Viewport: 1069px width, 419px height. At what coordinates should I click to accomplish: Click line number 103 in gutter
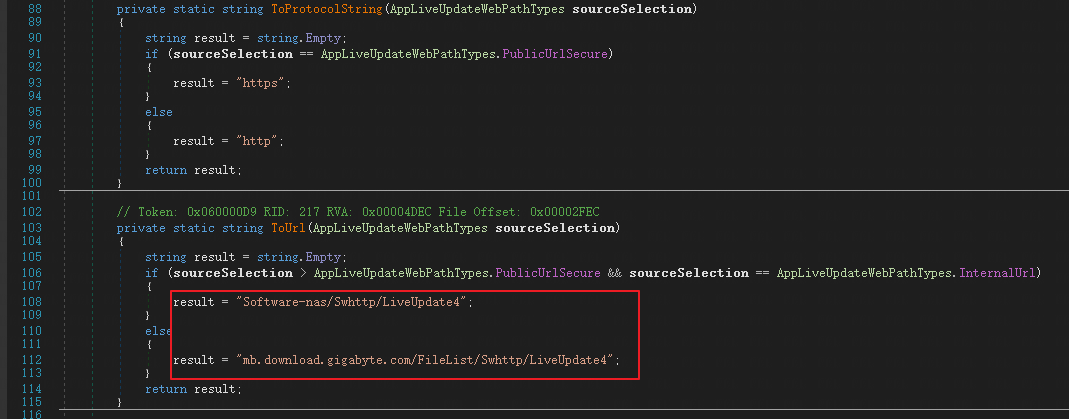(x=31, y=228)
